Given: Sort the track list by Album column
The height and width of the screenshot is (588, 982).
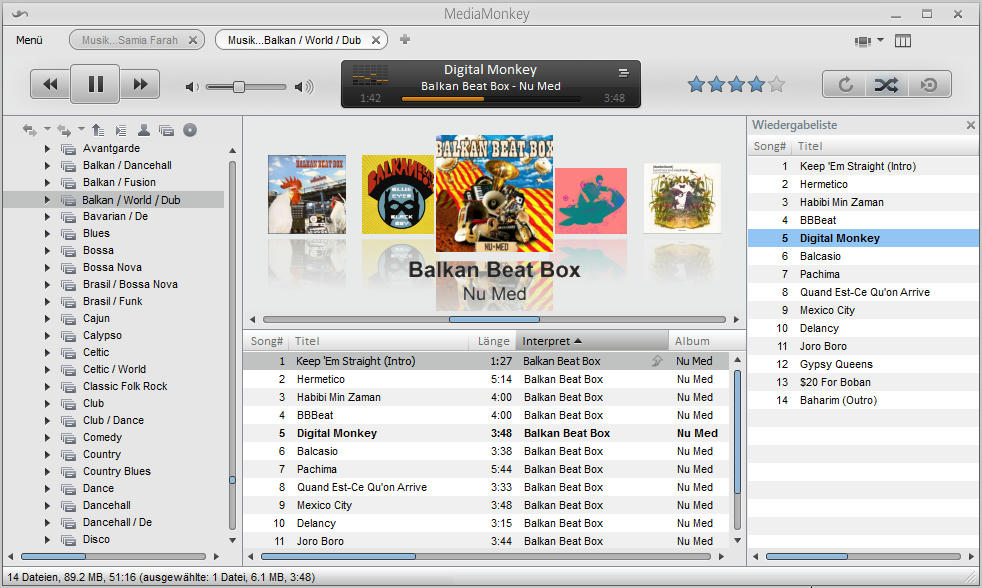Looking at the screenshot, I should coord(707,341).
